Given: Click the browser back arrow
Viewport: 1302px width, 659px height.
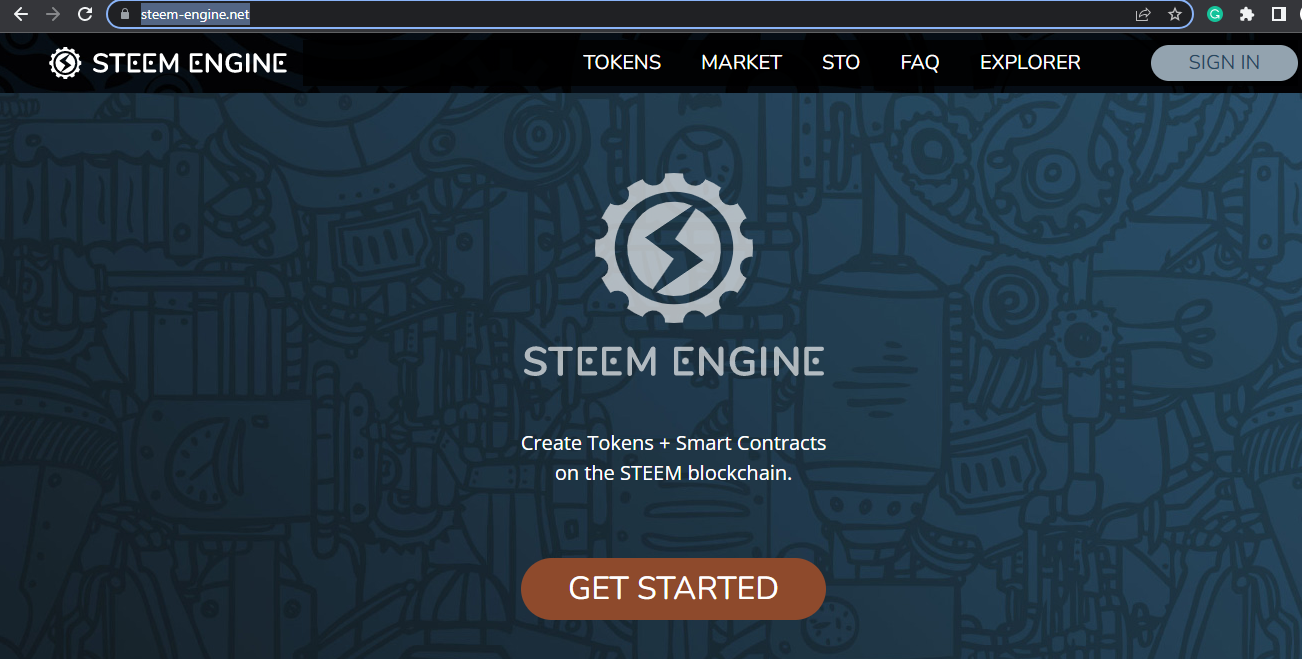Looking at the screenshot, I should click(20, 14).
